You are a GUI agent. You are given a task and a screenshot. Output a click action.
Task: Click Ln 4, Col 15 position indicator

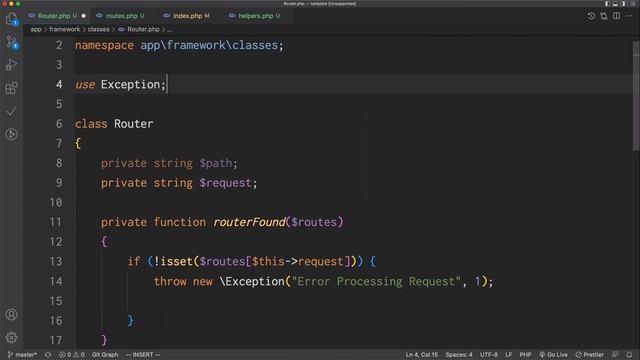[422, 355]
